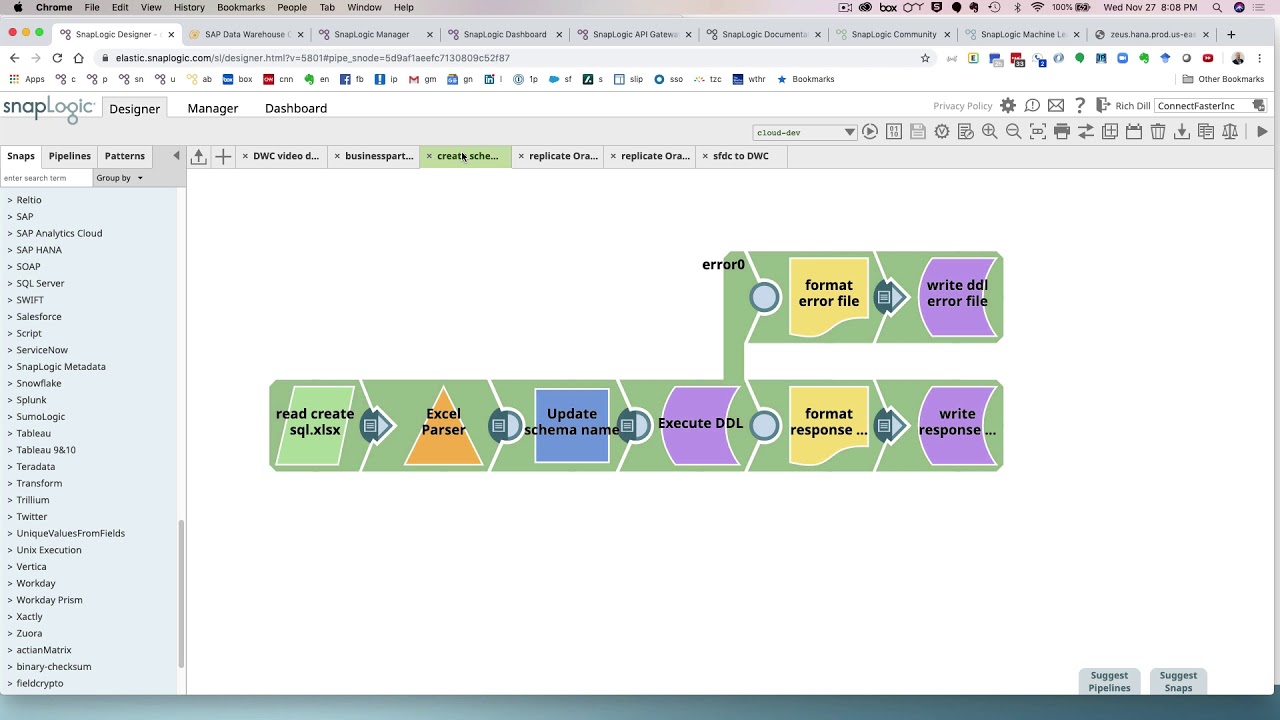Image resolution: width=1280 pixels, height=720 pixels.
Task: Open the edit pipeline properties icon
Action: (966, 132)
